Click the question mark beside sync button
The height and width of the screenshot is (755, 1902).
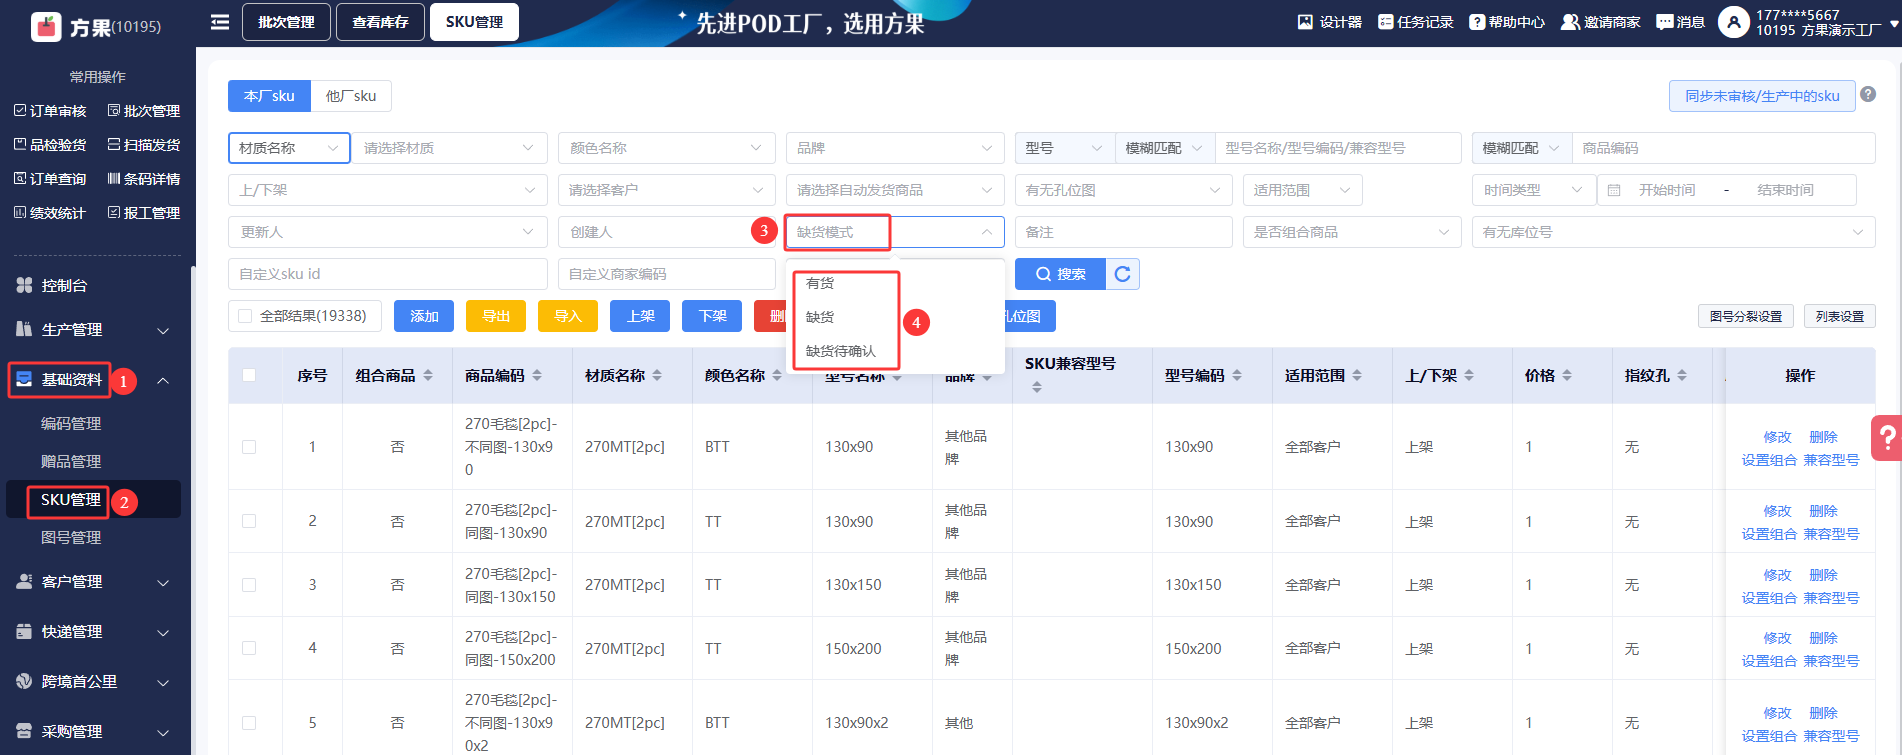1868,94
